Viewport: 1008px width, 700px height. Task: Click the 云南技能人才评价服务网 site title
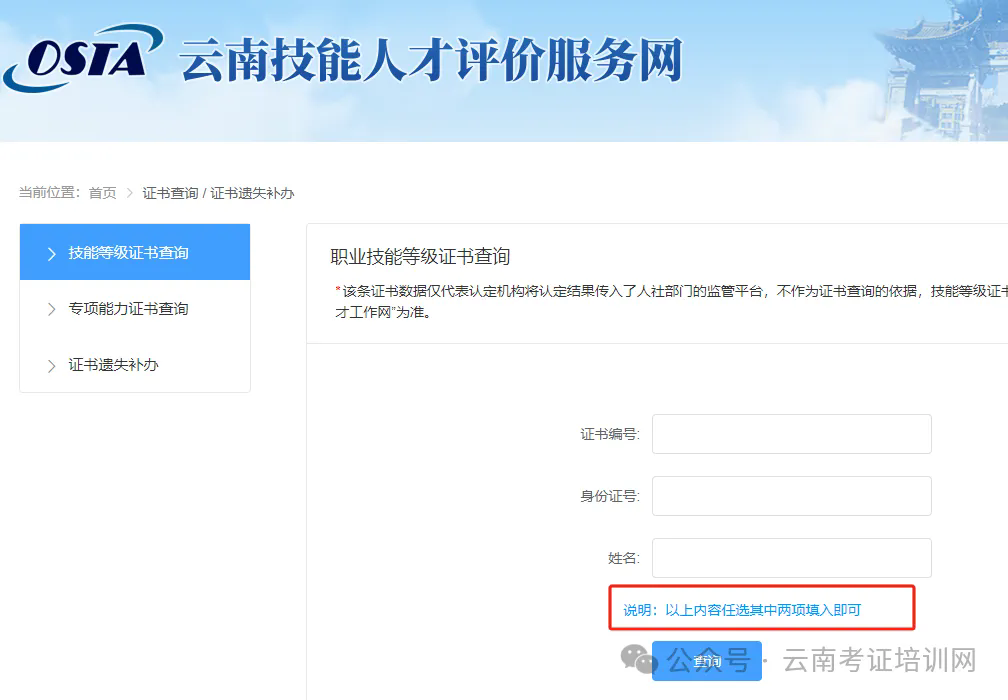click(430, 61)
